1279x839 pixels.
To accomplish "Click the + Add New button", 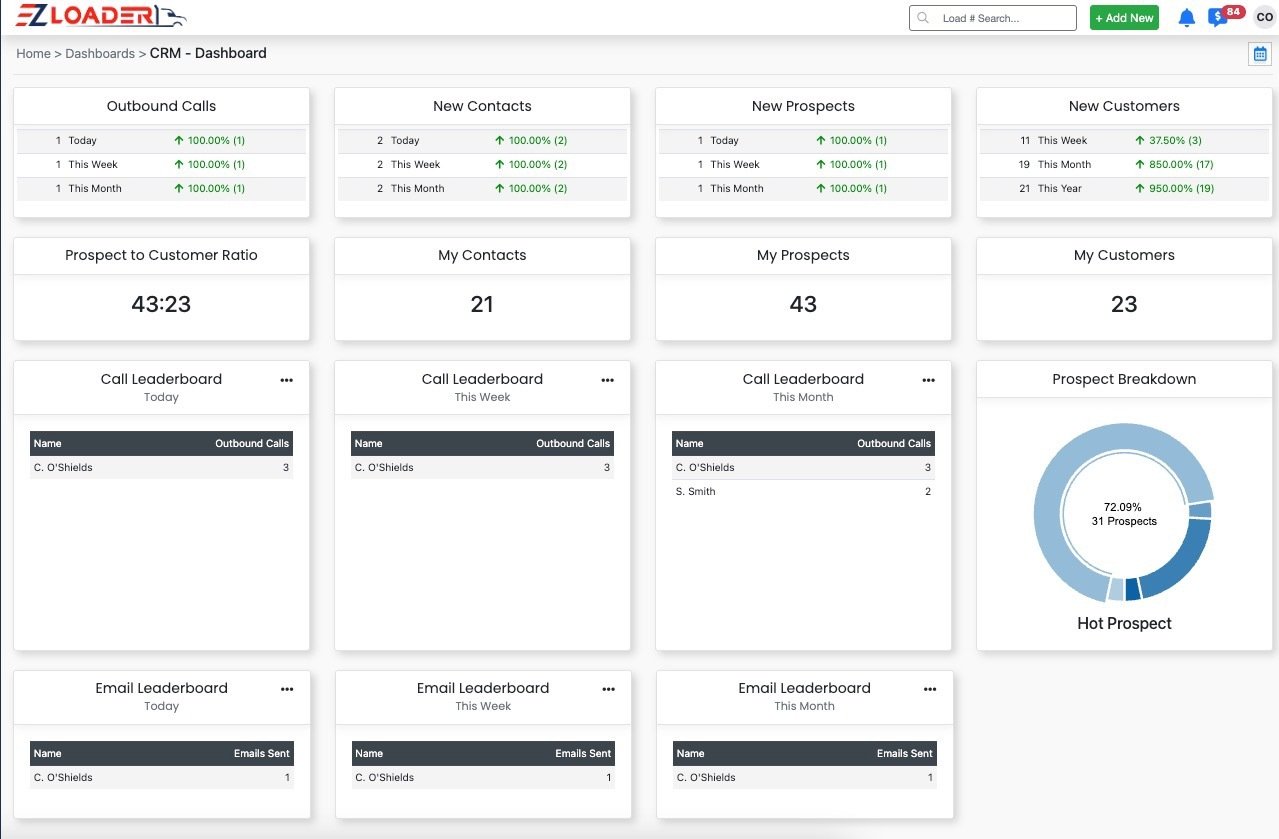I will click(x=1124, y=18).
